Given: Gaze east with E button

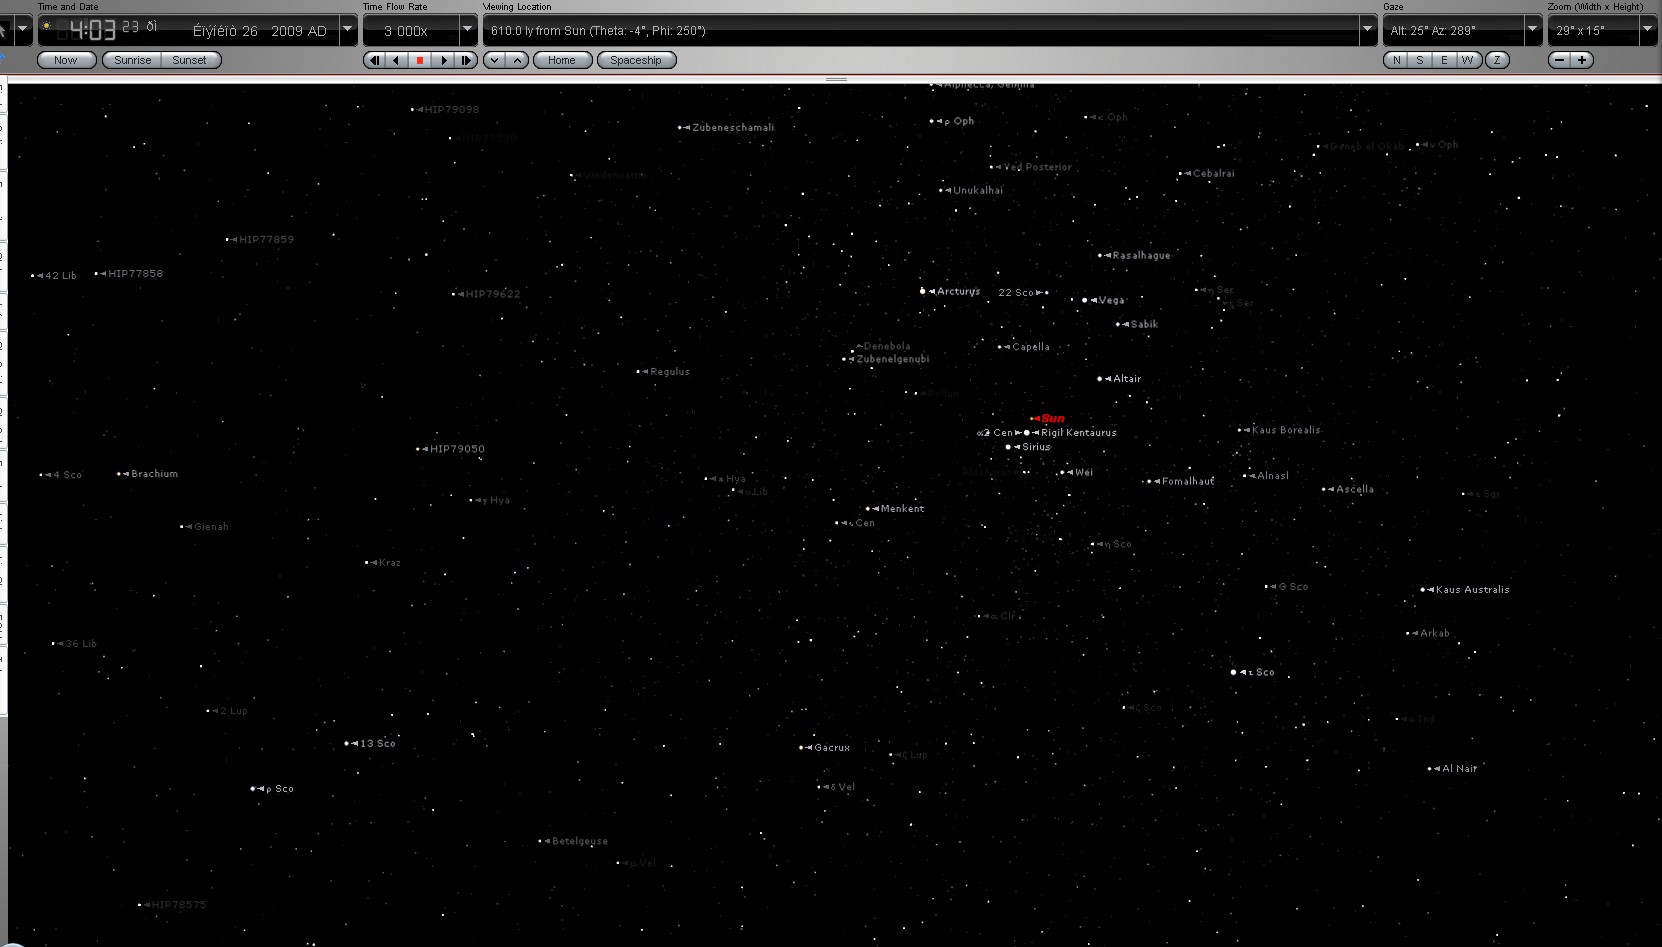Looking at the screenshot, I should click(x=1444, y=60).
